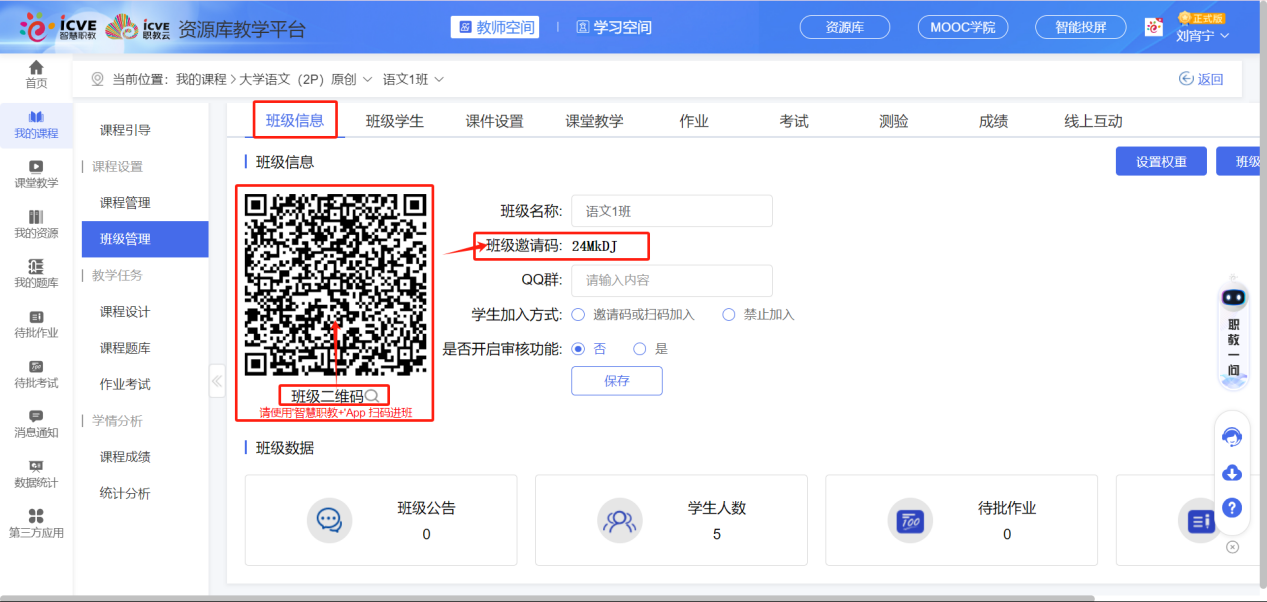The width and height of the screenshot is (1267, 602).
Task: Click the QQ群 input field
Action: 670,281
